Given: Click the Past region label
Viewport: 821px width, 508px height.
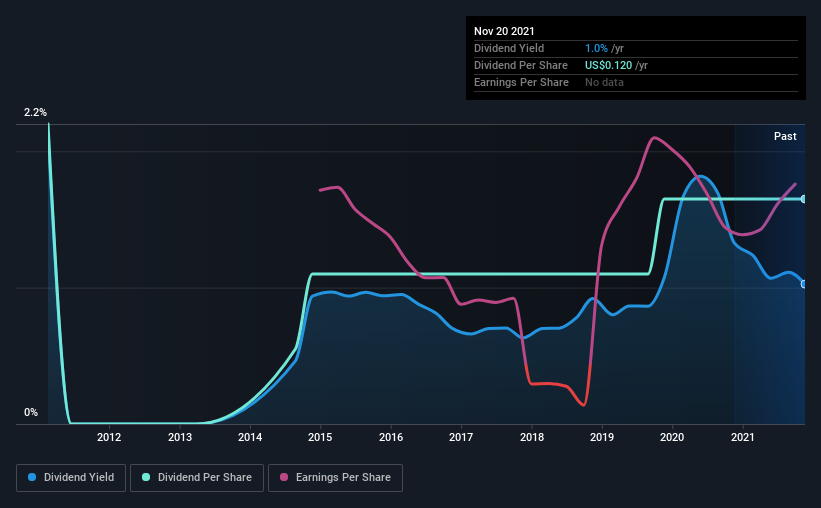Looking at the screenshot, I should click(x=785, y=136).
